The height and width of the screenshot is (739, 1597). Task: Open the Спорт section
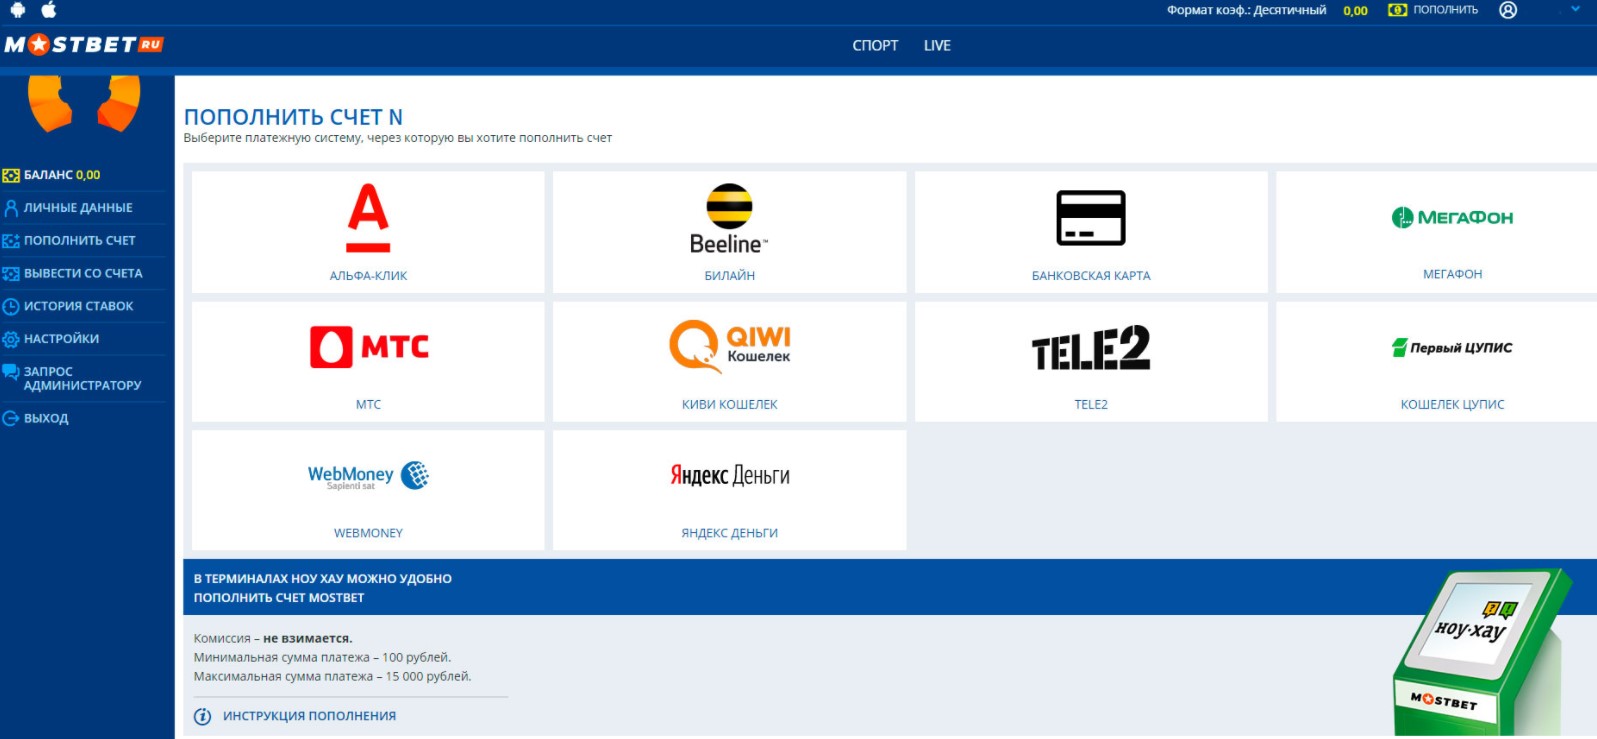(x=875, y=46)
